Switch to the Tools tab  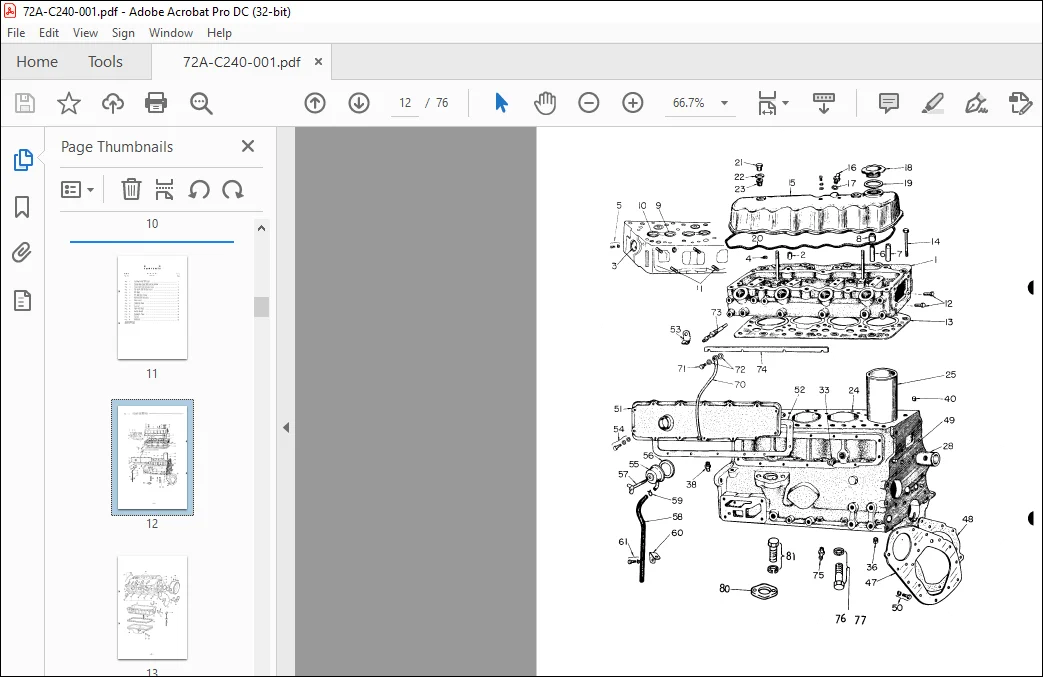point(105,62)
